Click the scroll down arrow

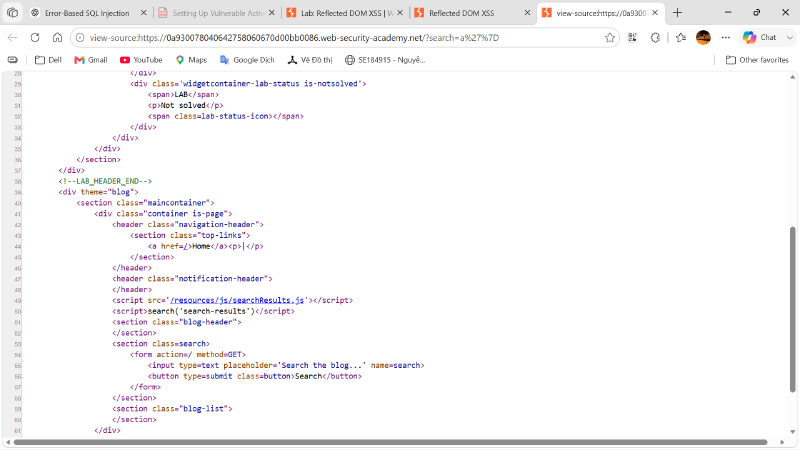[792, 432]
